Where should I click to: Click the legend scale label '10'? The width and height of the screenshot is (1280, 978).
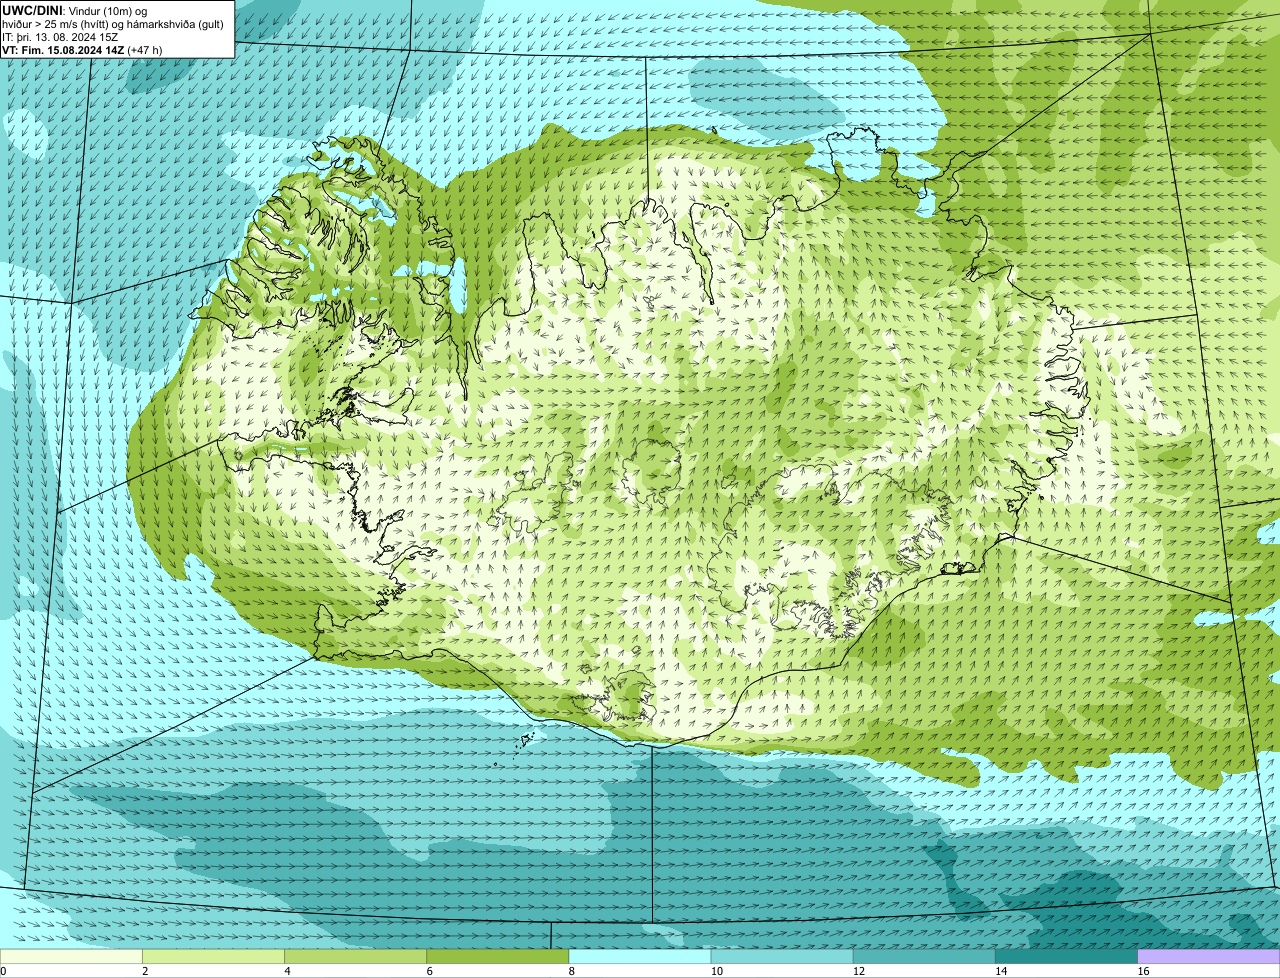(717, 971)
